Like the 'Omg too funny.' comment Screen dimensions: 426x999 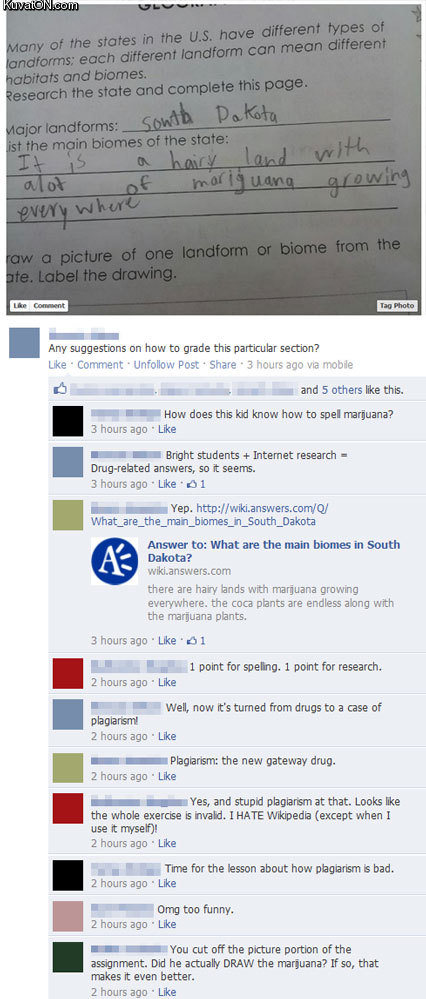click(167, 924)
